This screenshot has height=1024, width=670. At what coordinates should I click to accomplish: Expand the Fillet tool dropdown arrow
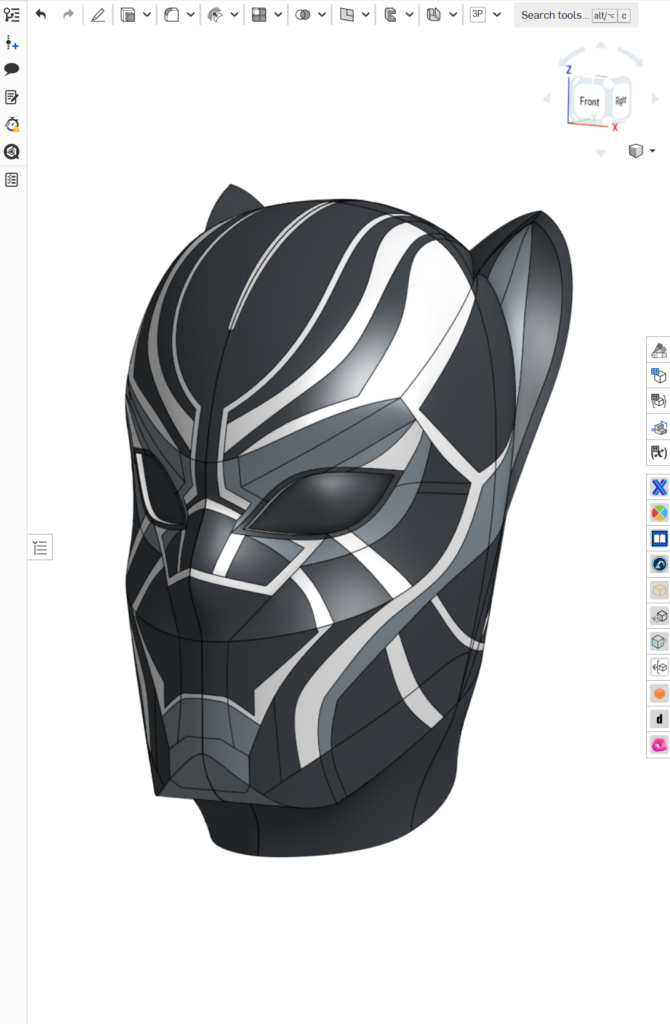(191, 14)
